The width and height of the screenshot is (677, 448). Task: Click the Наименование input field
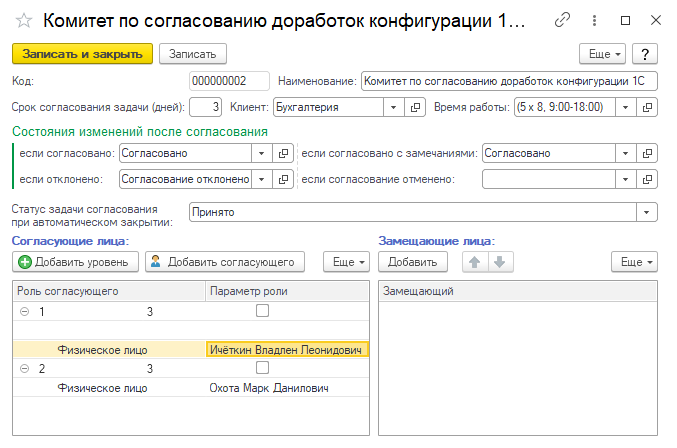pyautogui.click(x=509, y=81)
